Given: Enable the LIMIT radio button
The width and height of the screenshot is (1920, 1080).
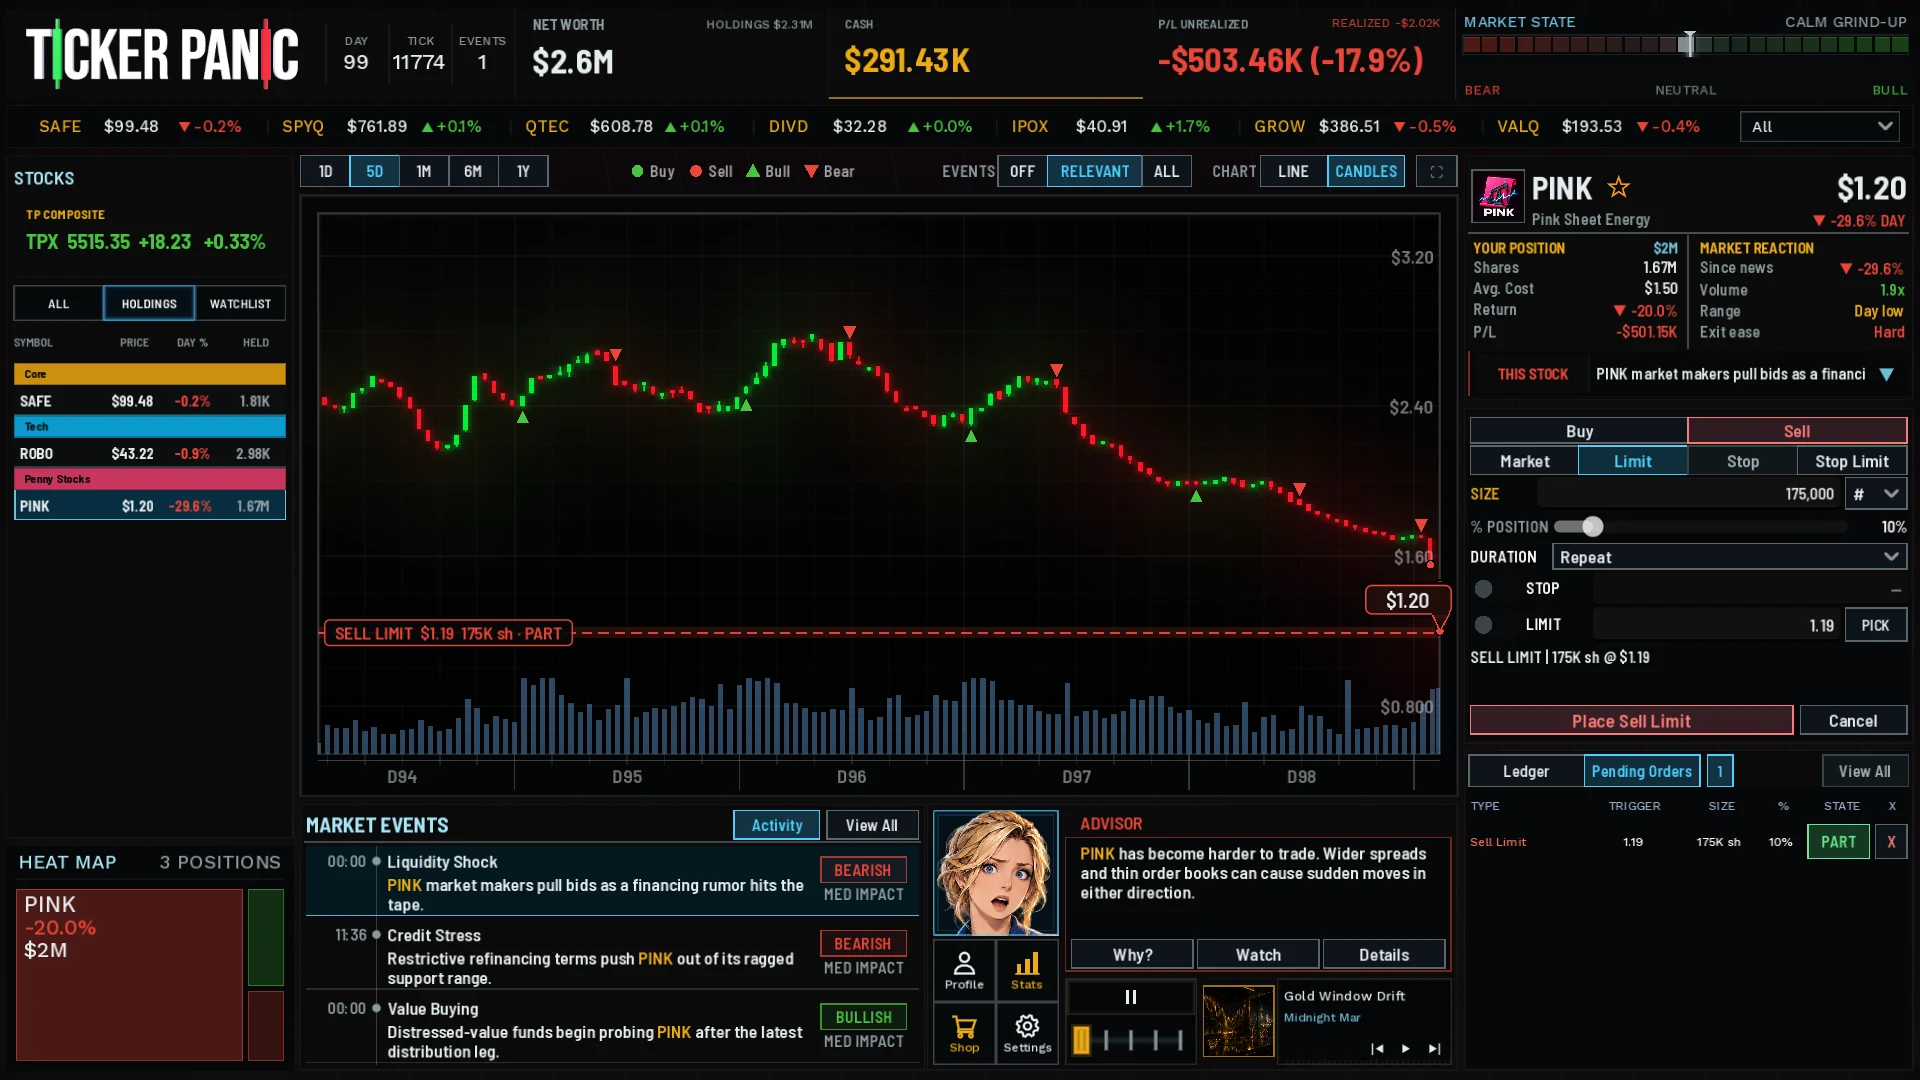Looking at the screenshot, I should 1483,625.
